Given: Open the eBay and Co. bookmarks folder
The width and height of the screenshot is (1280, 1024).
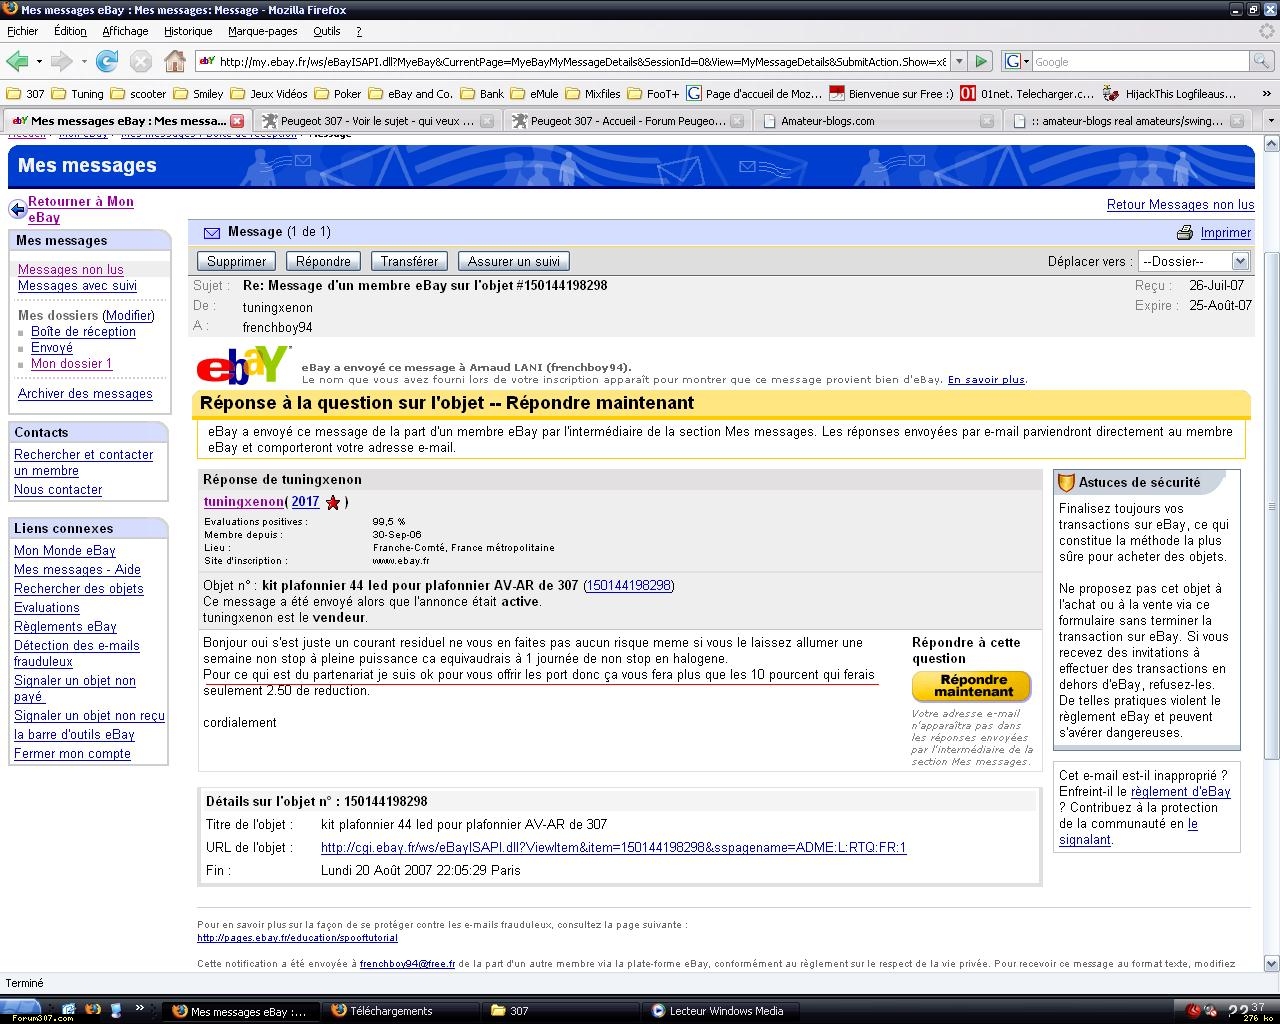Looking at the screenshot, I should (410, 94).
